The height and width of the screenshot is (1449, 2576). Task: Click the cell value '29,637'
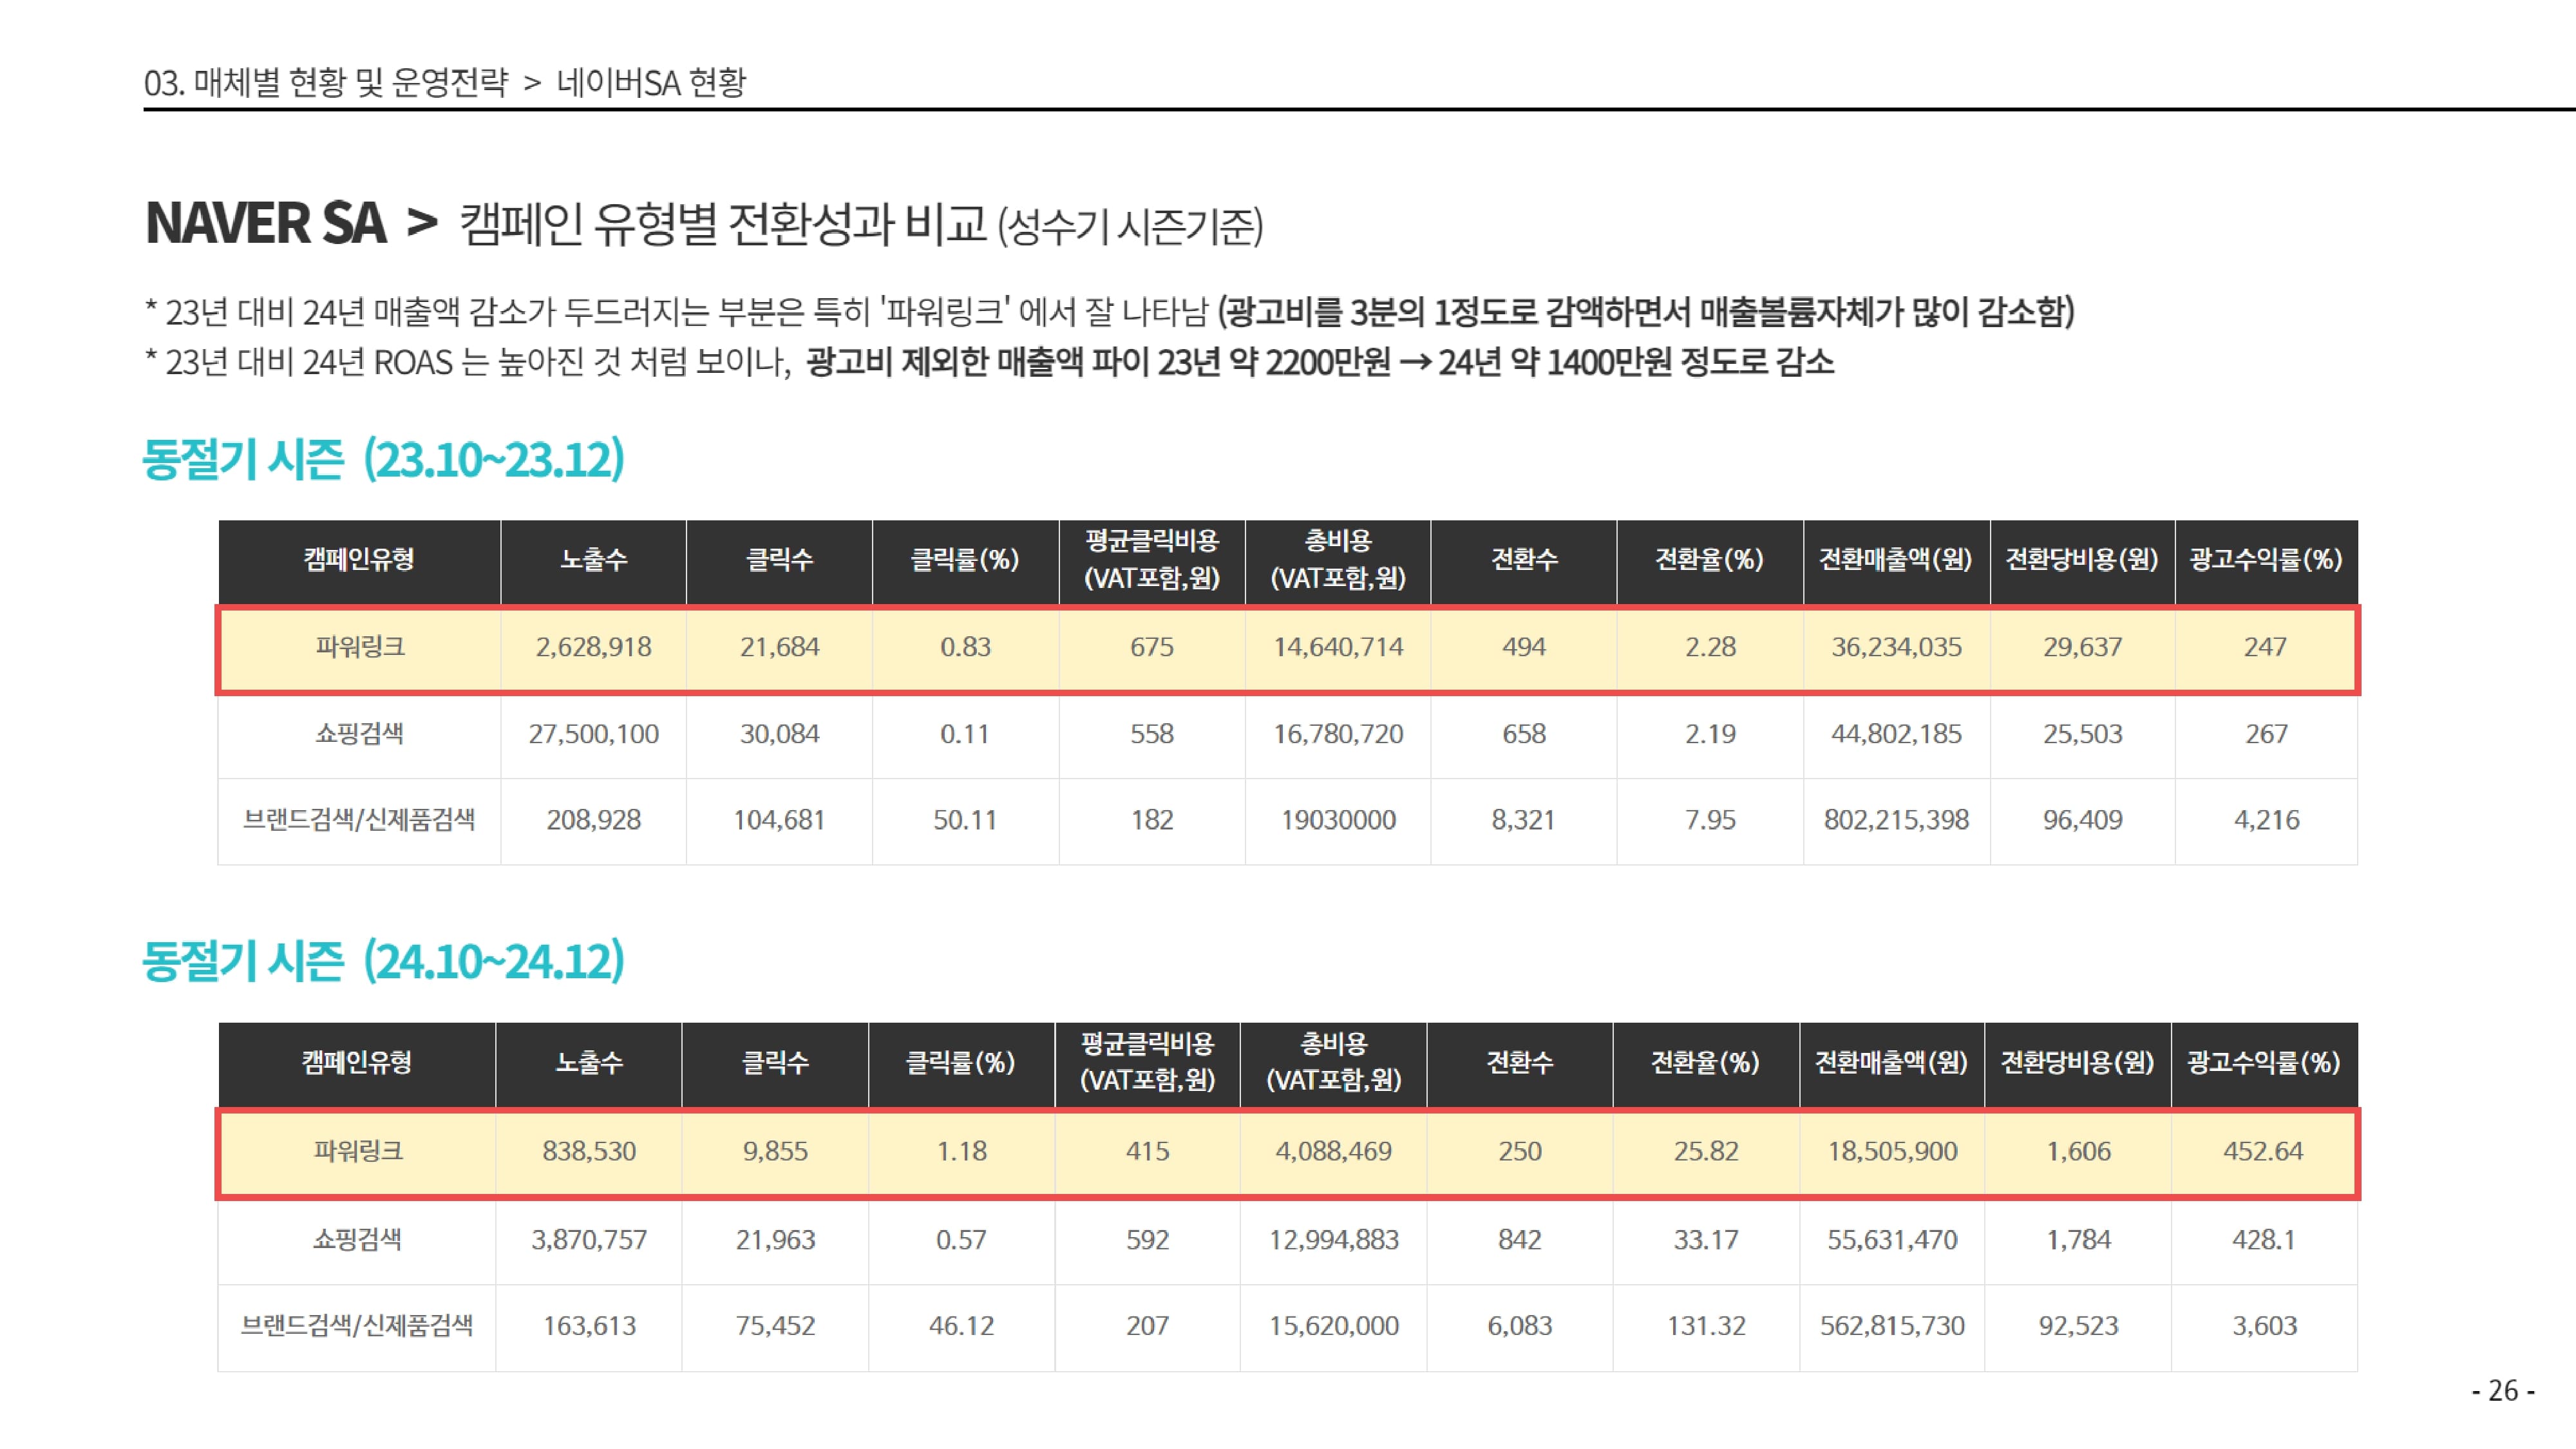pos(2083,647)
